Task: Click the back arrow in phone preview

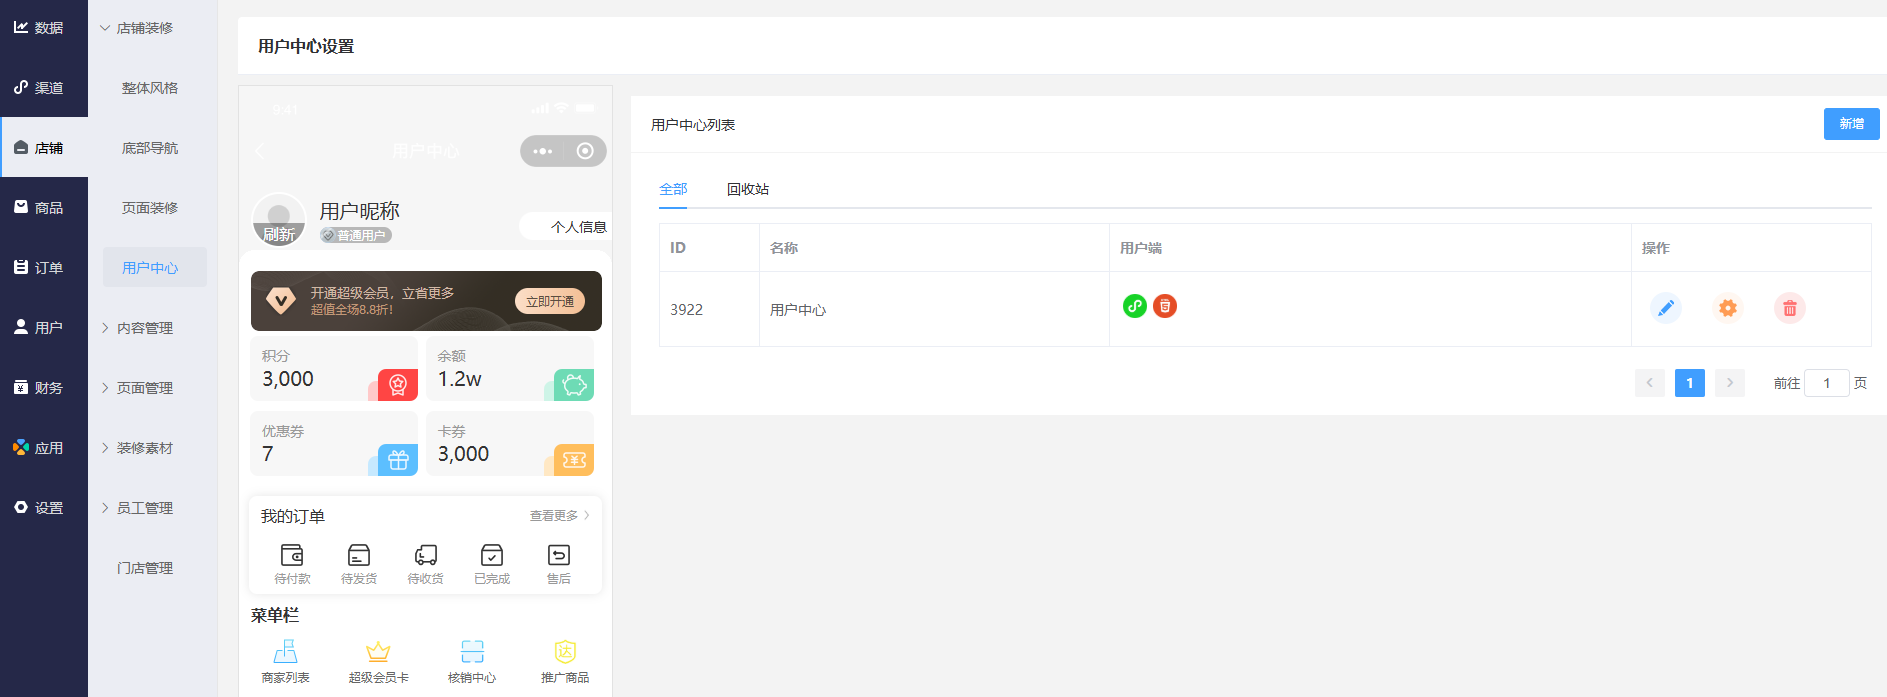Action: (260, 151)
